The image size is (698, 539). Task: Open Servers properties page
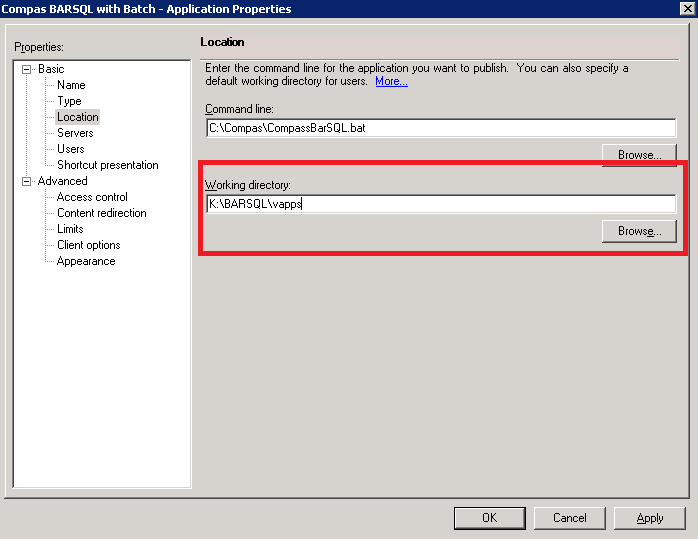point(75,133)
